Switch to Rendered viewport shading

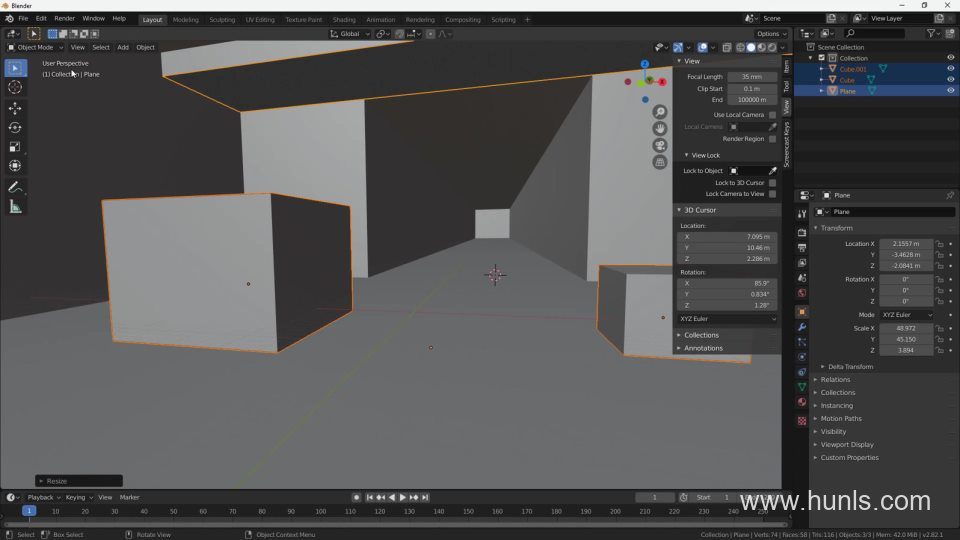(773, 47)
